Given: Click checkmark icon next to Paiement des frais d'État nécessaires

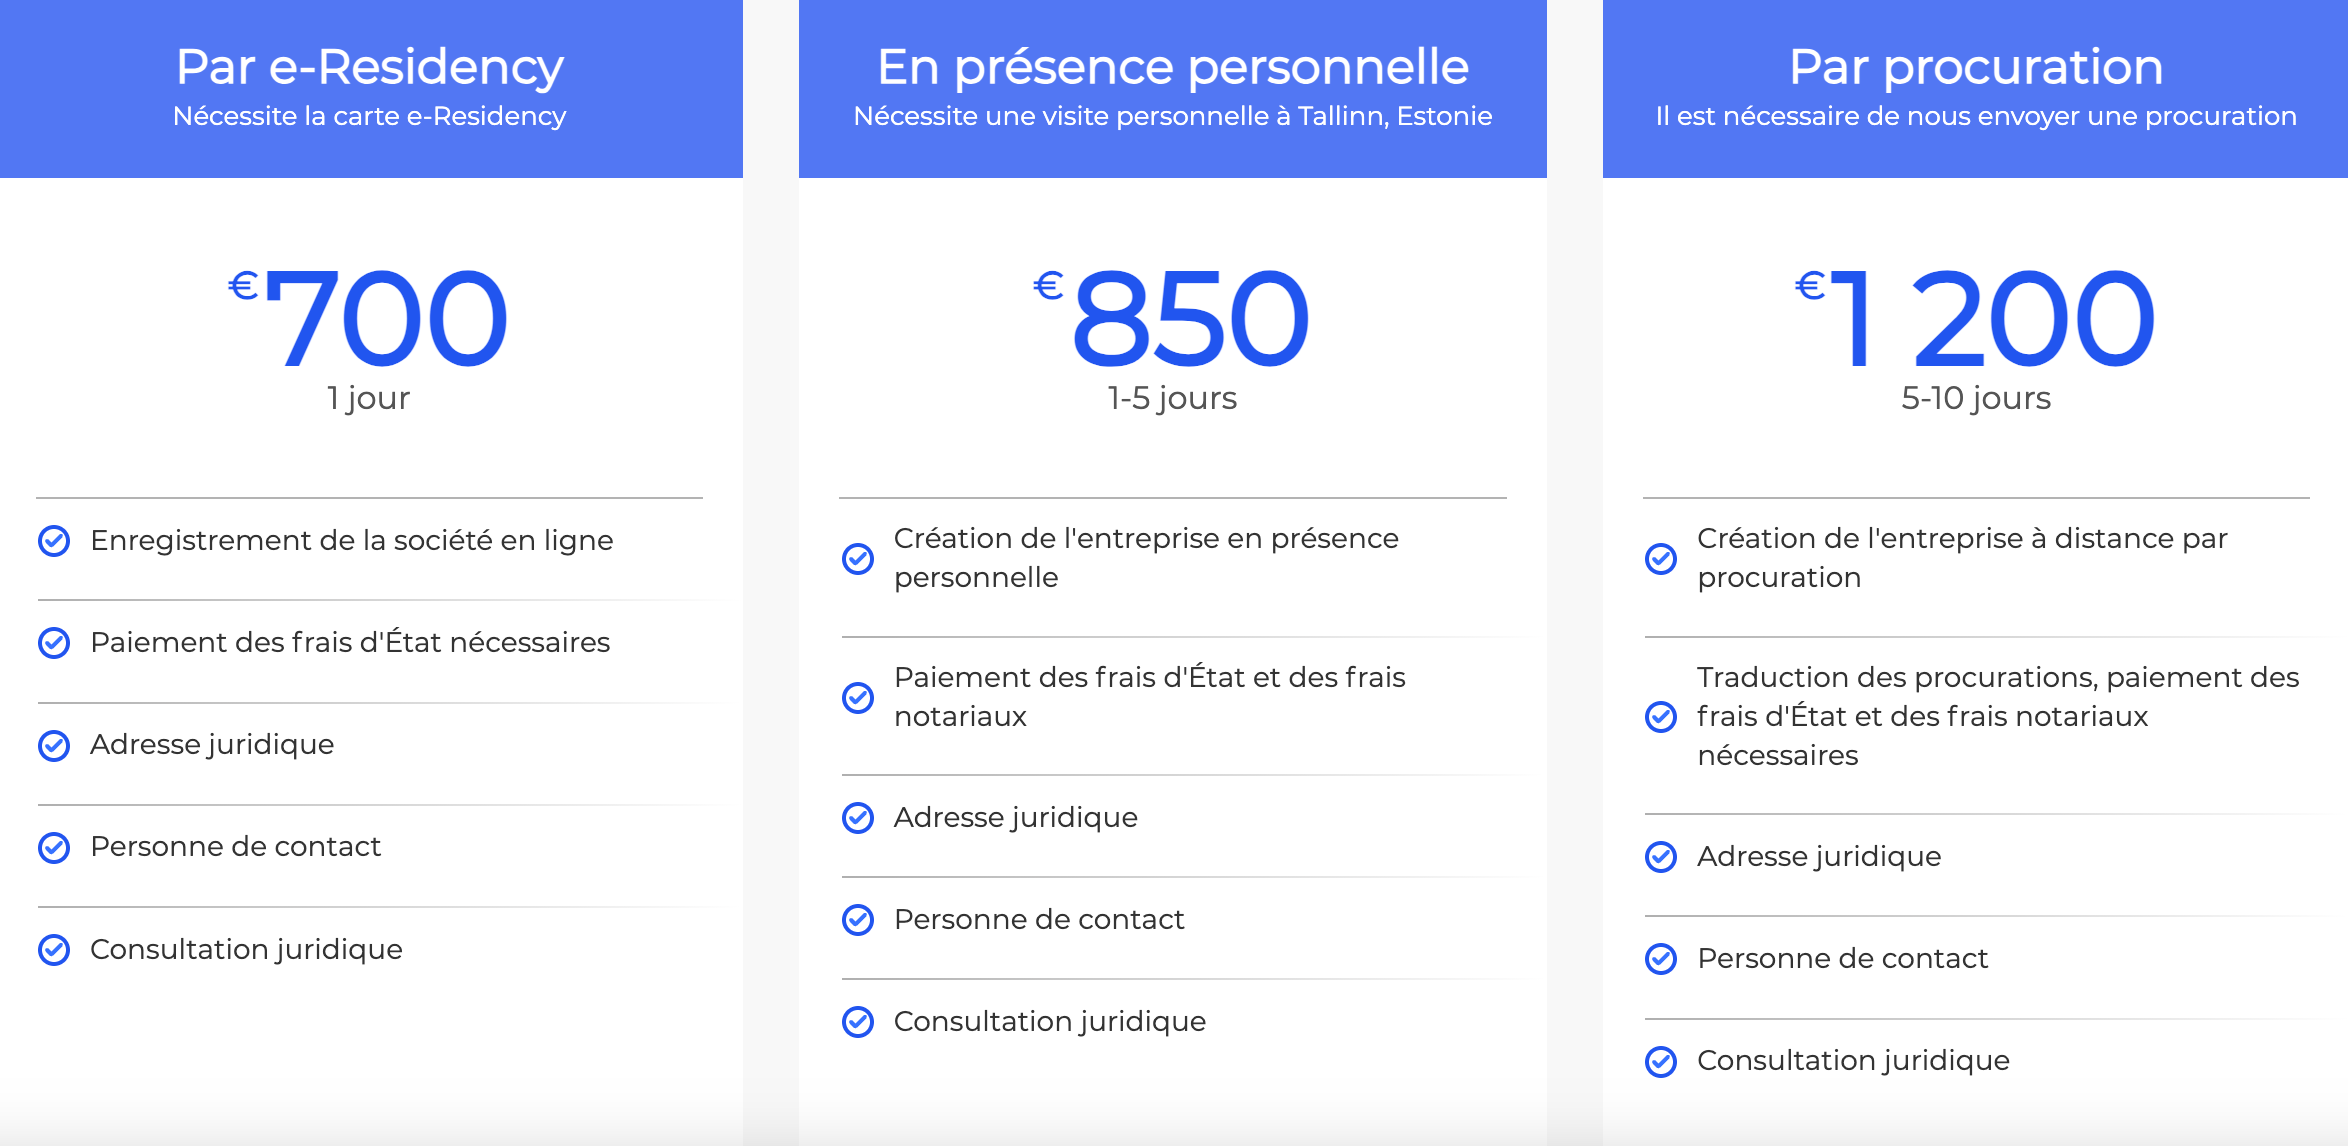Looking at the screenshot, I should [54, 643].
